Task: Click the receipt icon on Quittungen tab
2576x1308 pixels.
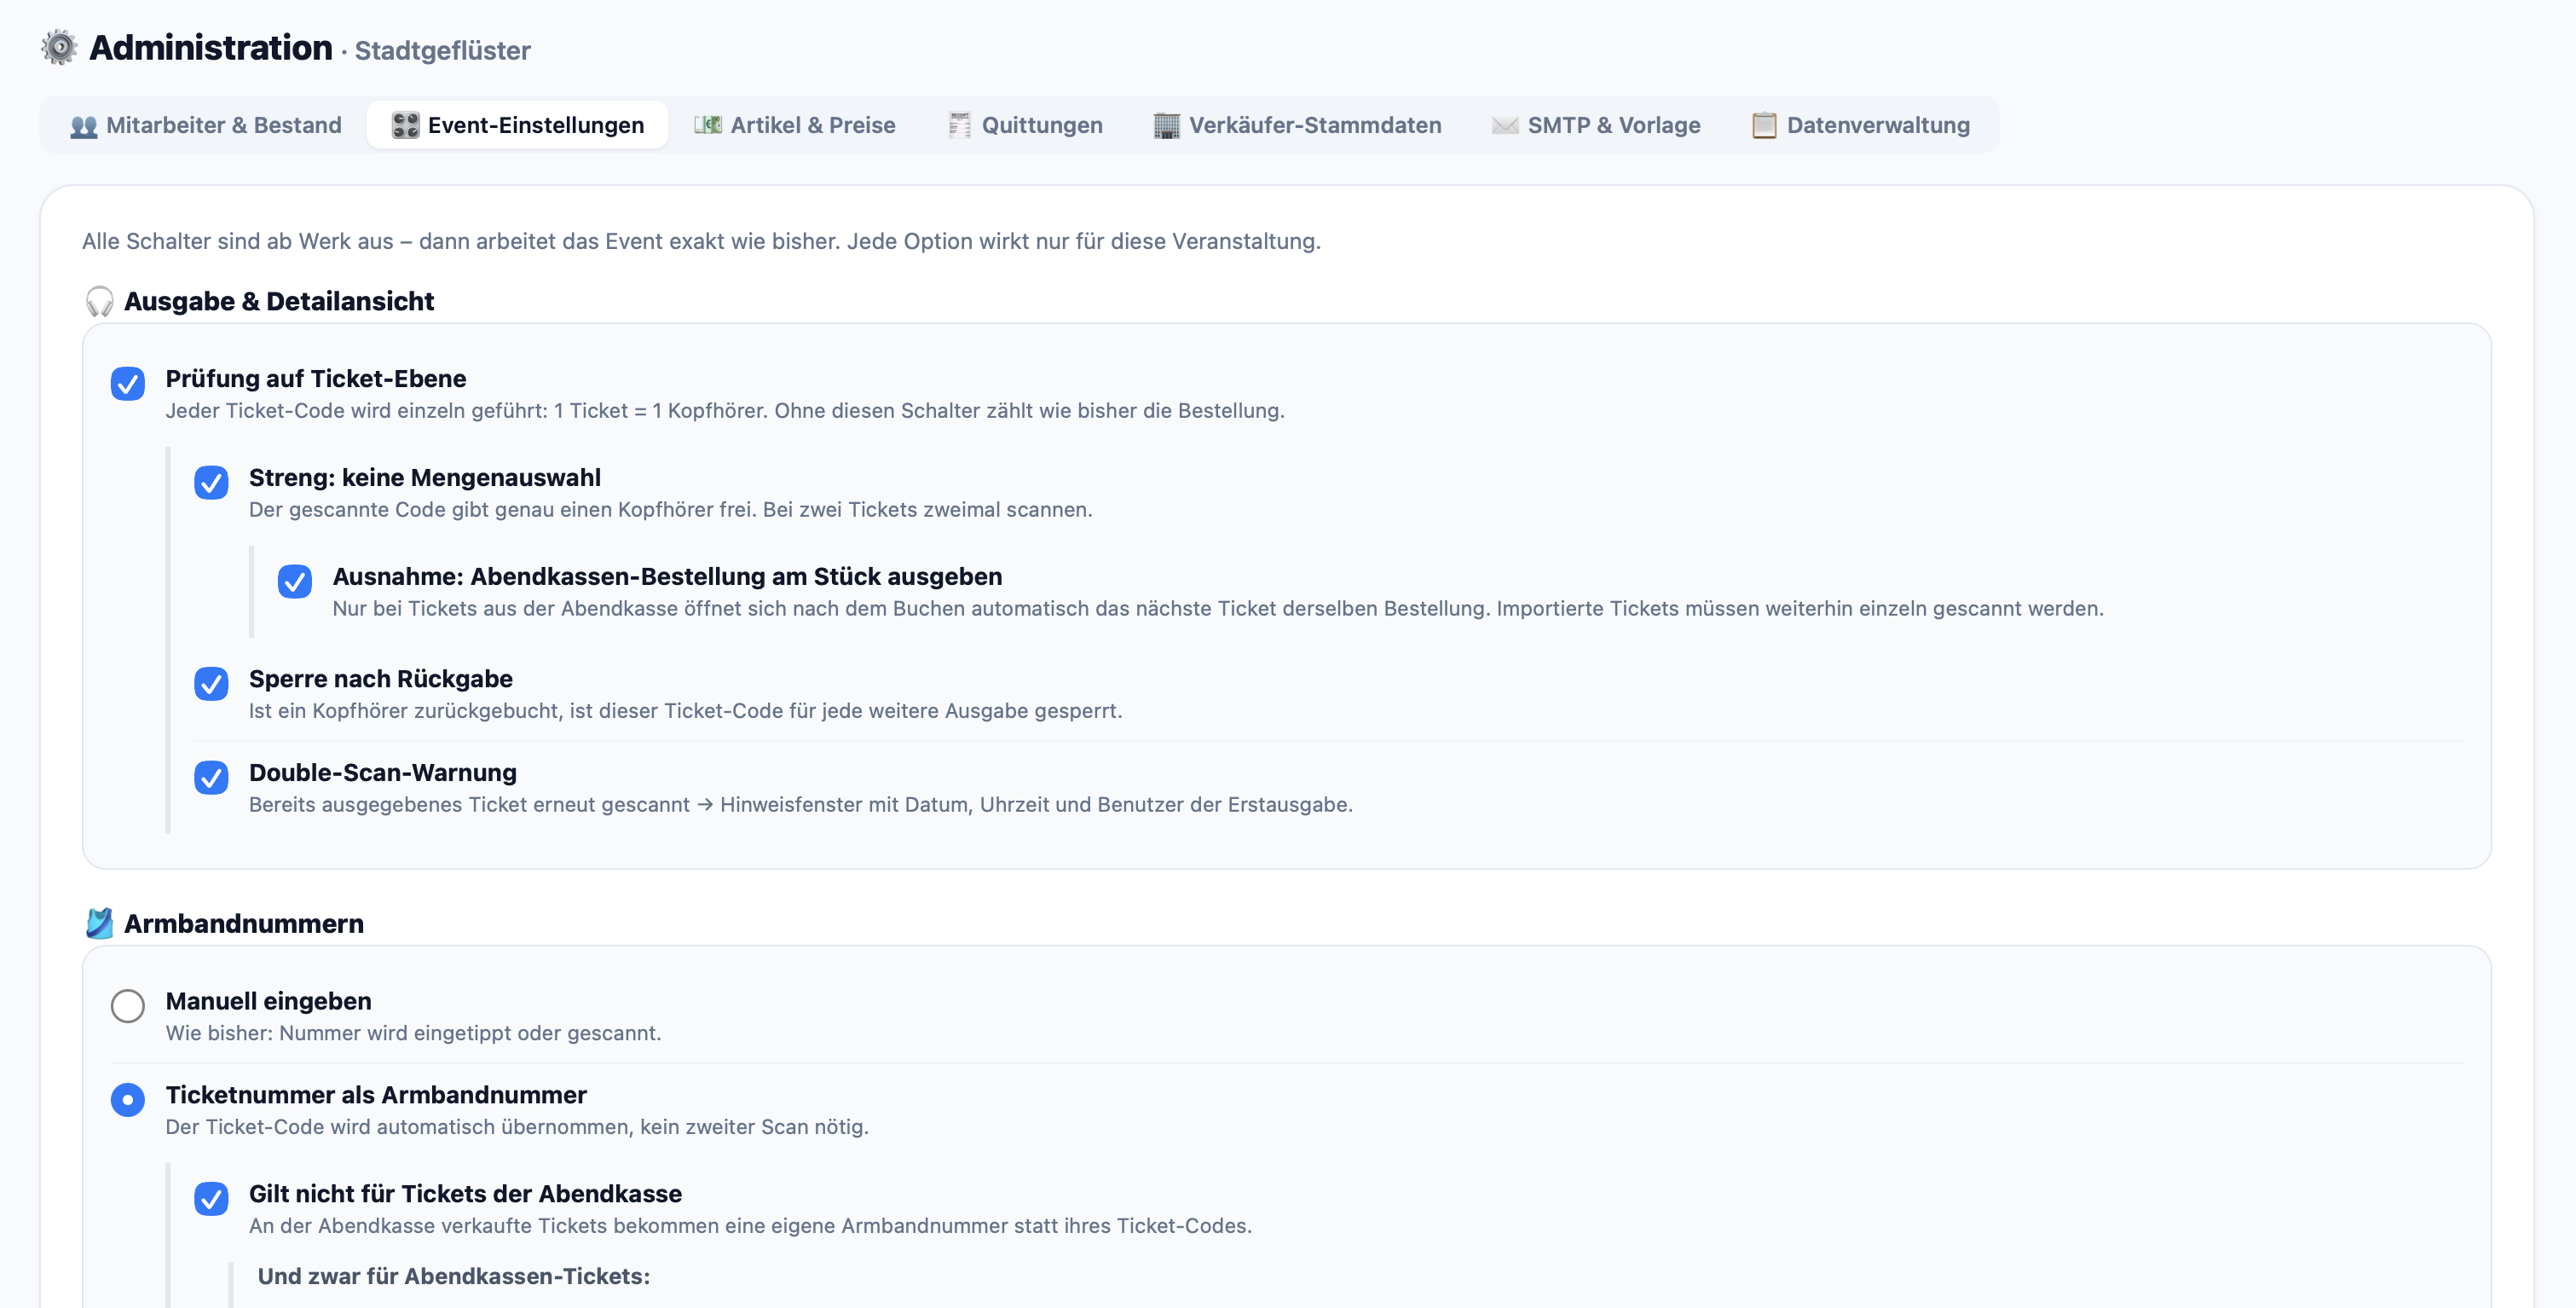Action: [x=959, y=125]
